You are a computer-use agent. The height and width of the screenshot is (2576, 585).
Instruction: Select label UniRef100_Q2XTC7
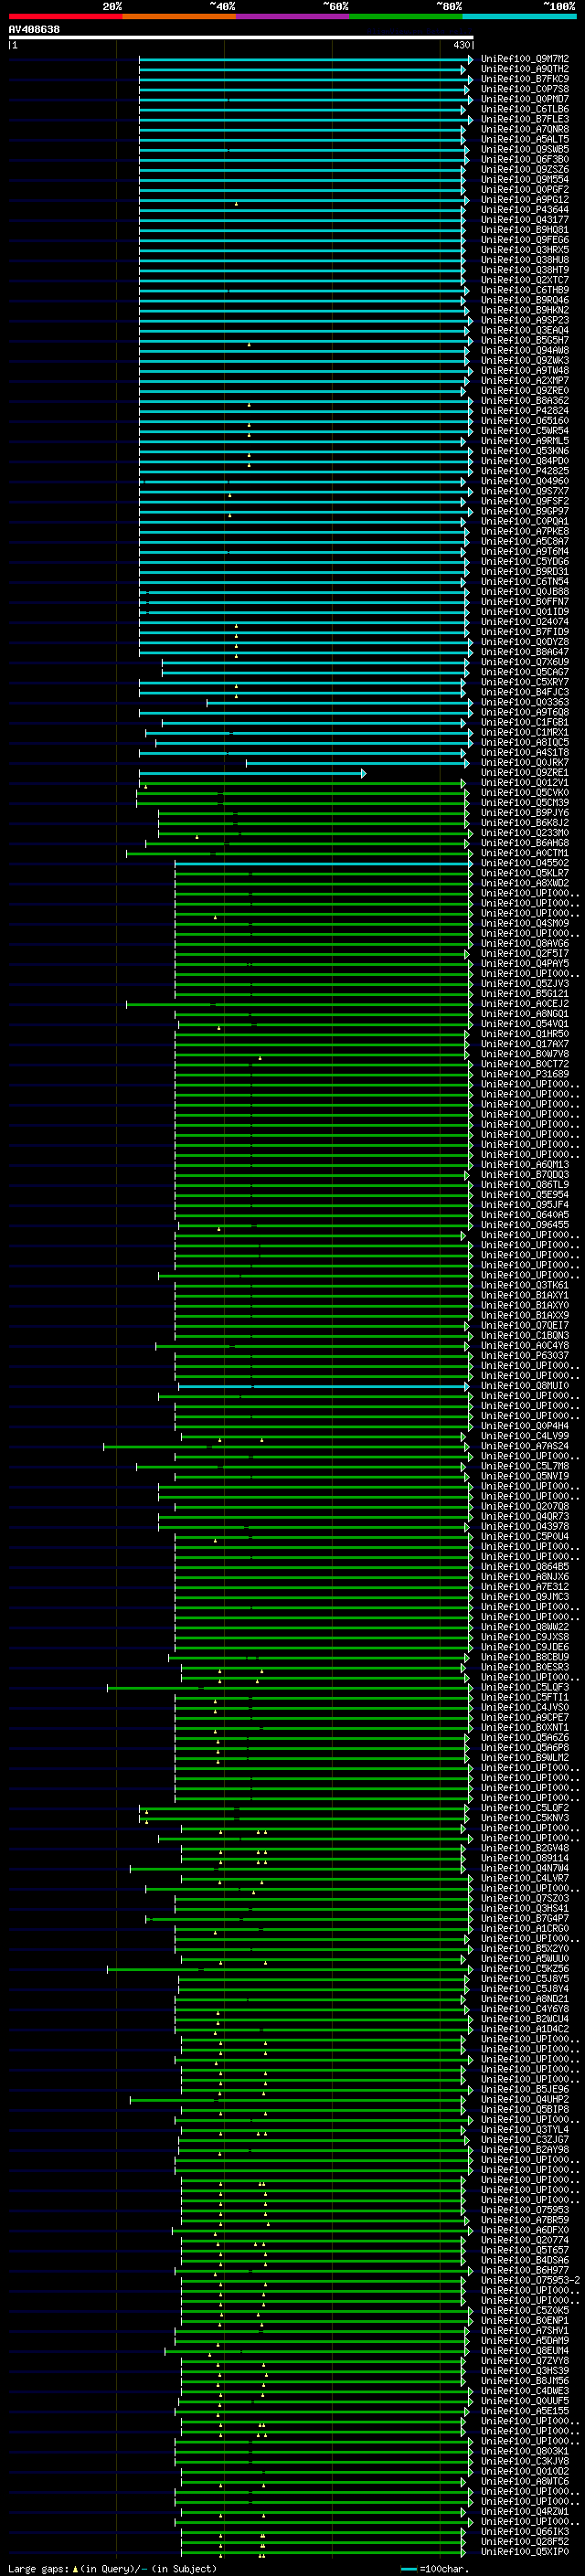pos(525,280)
